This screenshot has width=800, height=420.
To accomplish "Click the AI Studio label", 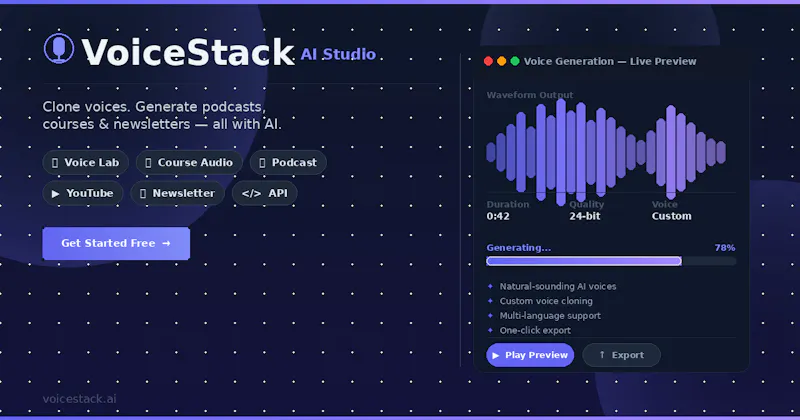I will click(338, 54).
